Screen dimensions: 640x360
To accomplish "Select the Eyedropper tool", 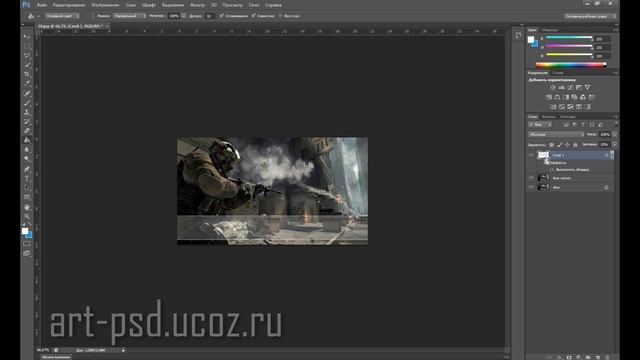I will click(x=27, y=84).
